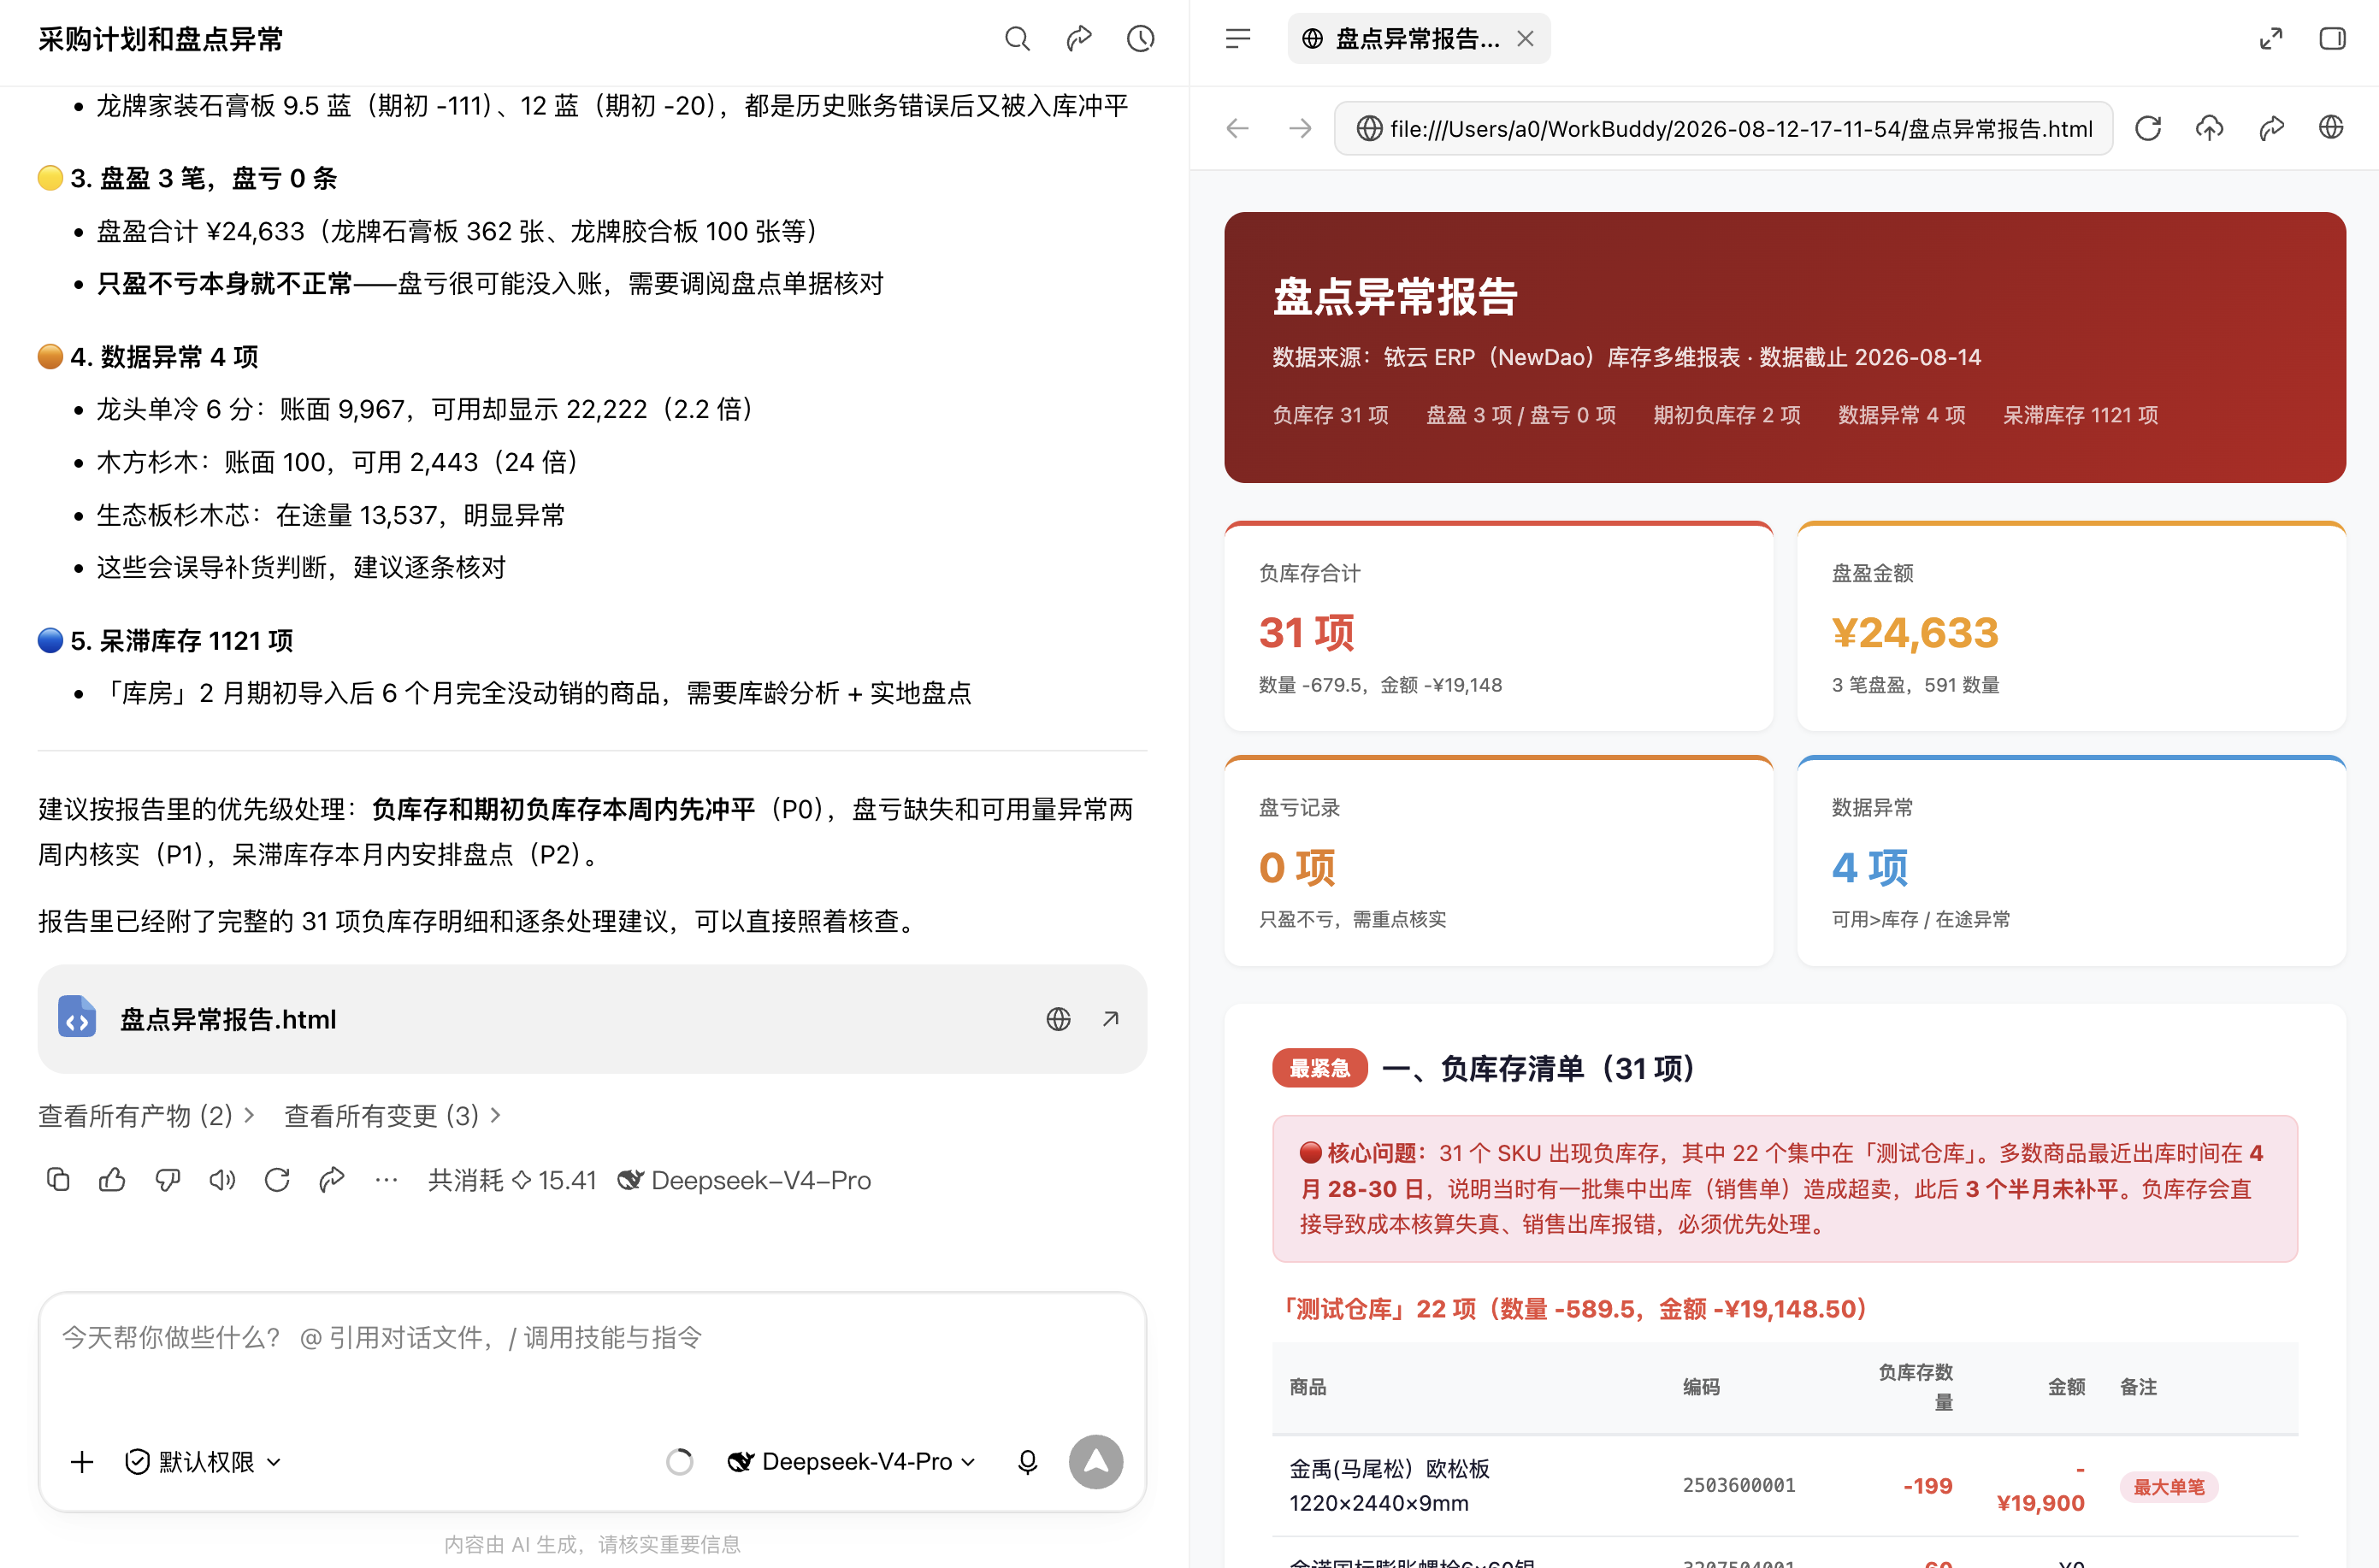Screen dimensions: 2379x1568
Task: Expand the preview panel to fullscreen
Action: click(2271, 39)
